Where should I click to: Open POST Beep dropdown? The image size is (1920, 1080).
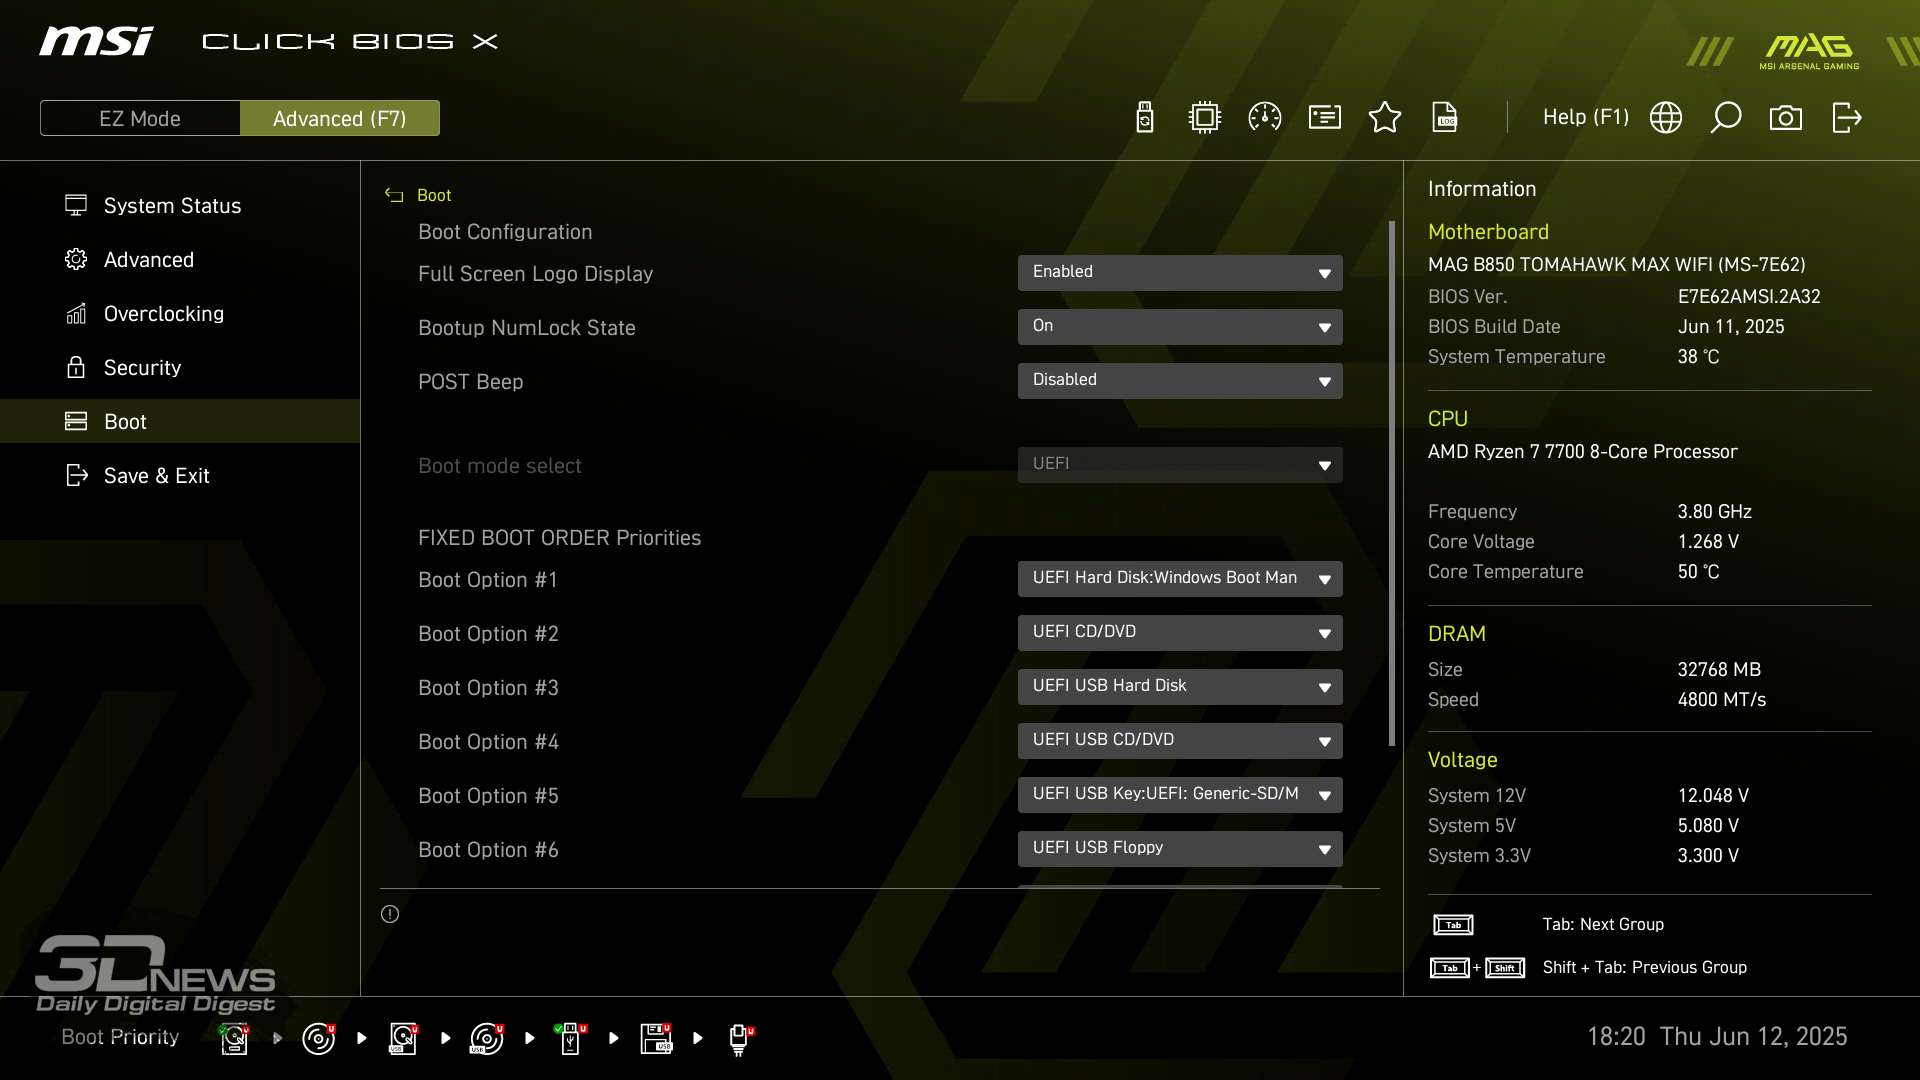[x=1180, y=381]
